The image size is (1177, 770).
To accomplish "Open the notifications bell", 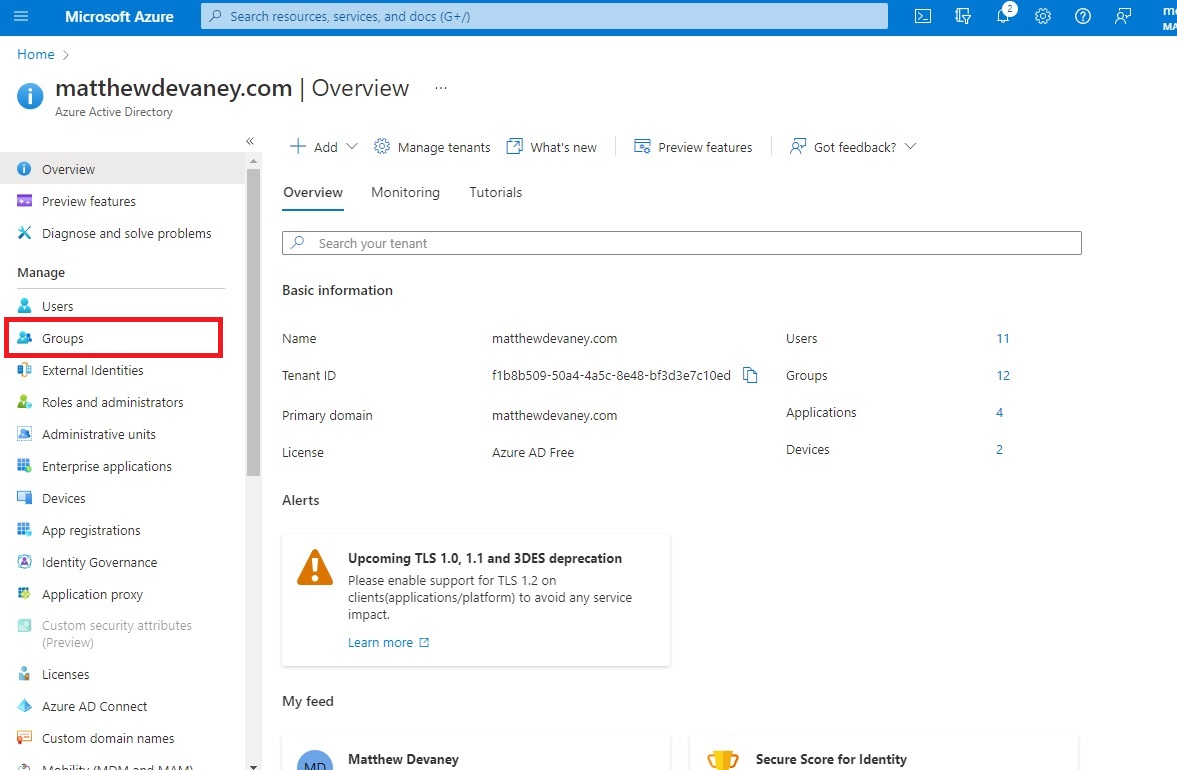I will 1004,16.
